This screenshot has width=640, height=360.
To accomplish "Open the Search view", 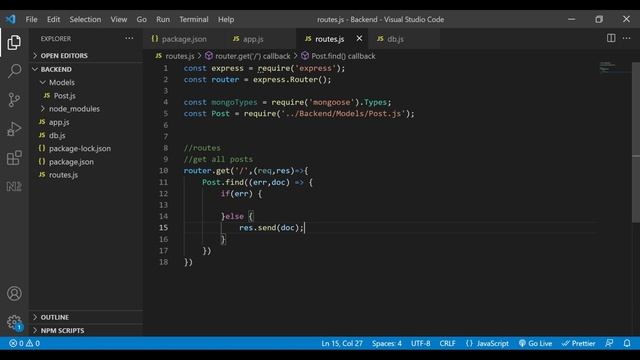I will pos(14,71).
